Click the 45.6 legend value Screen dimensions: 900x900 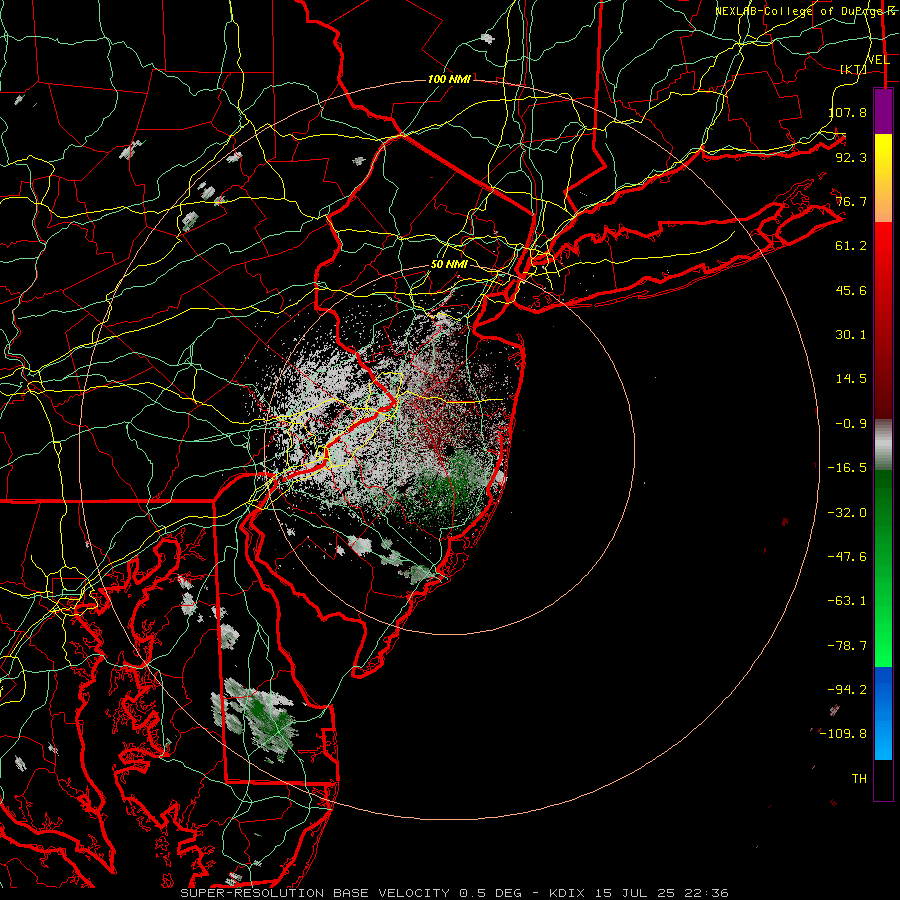[x=851, y=290]
